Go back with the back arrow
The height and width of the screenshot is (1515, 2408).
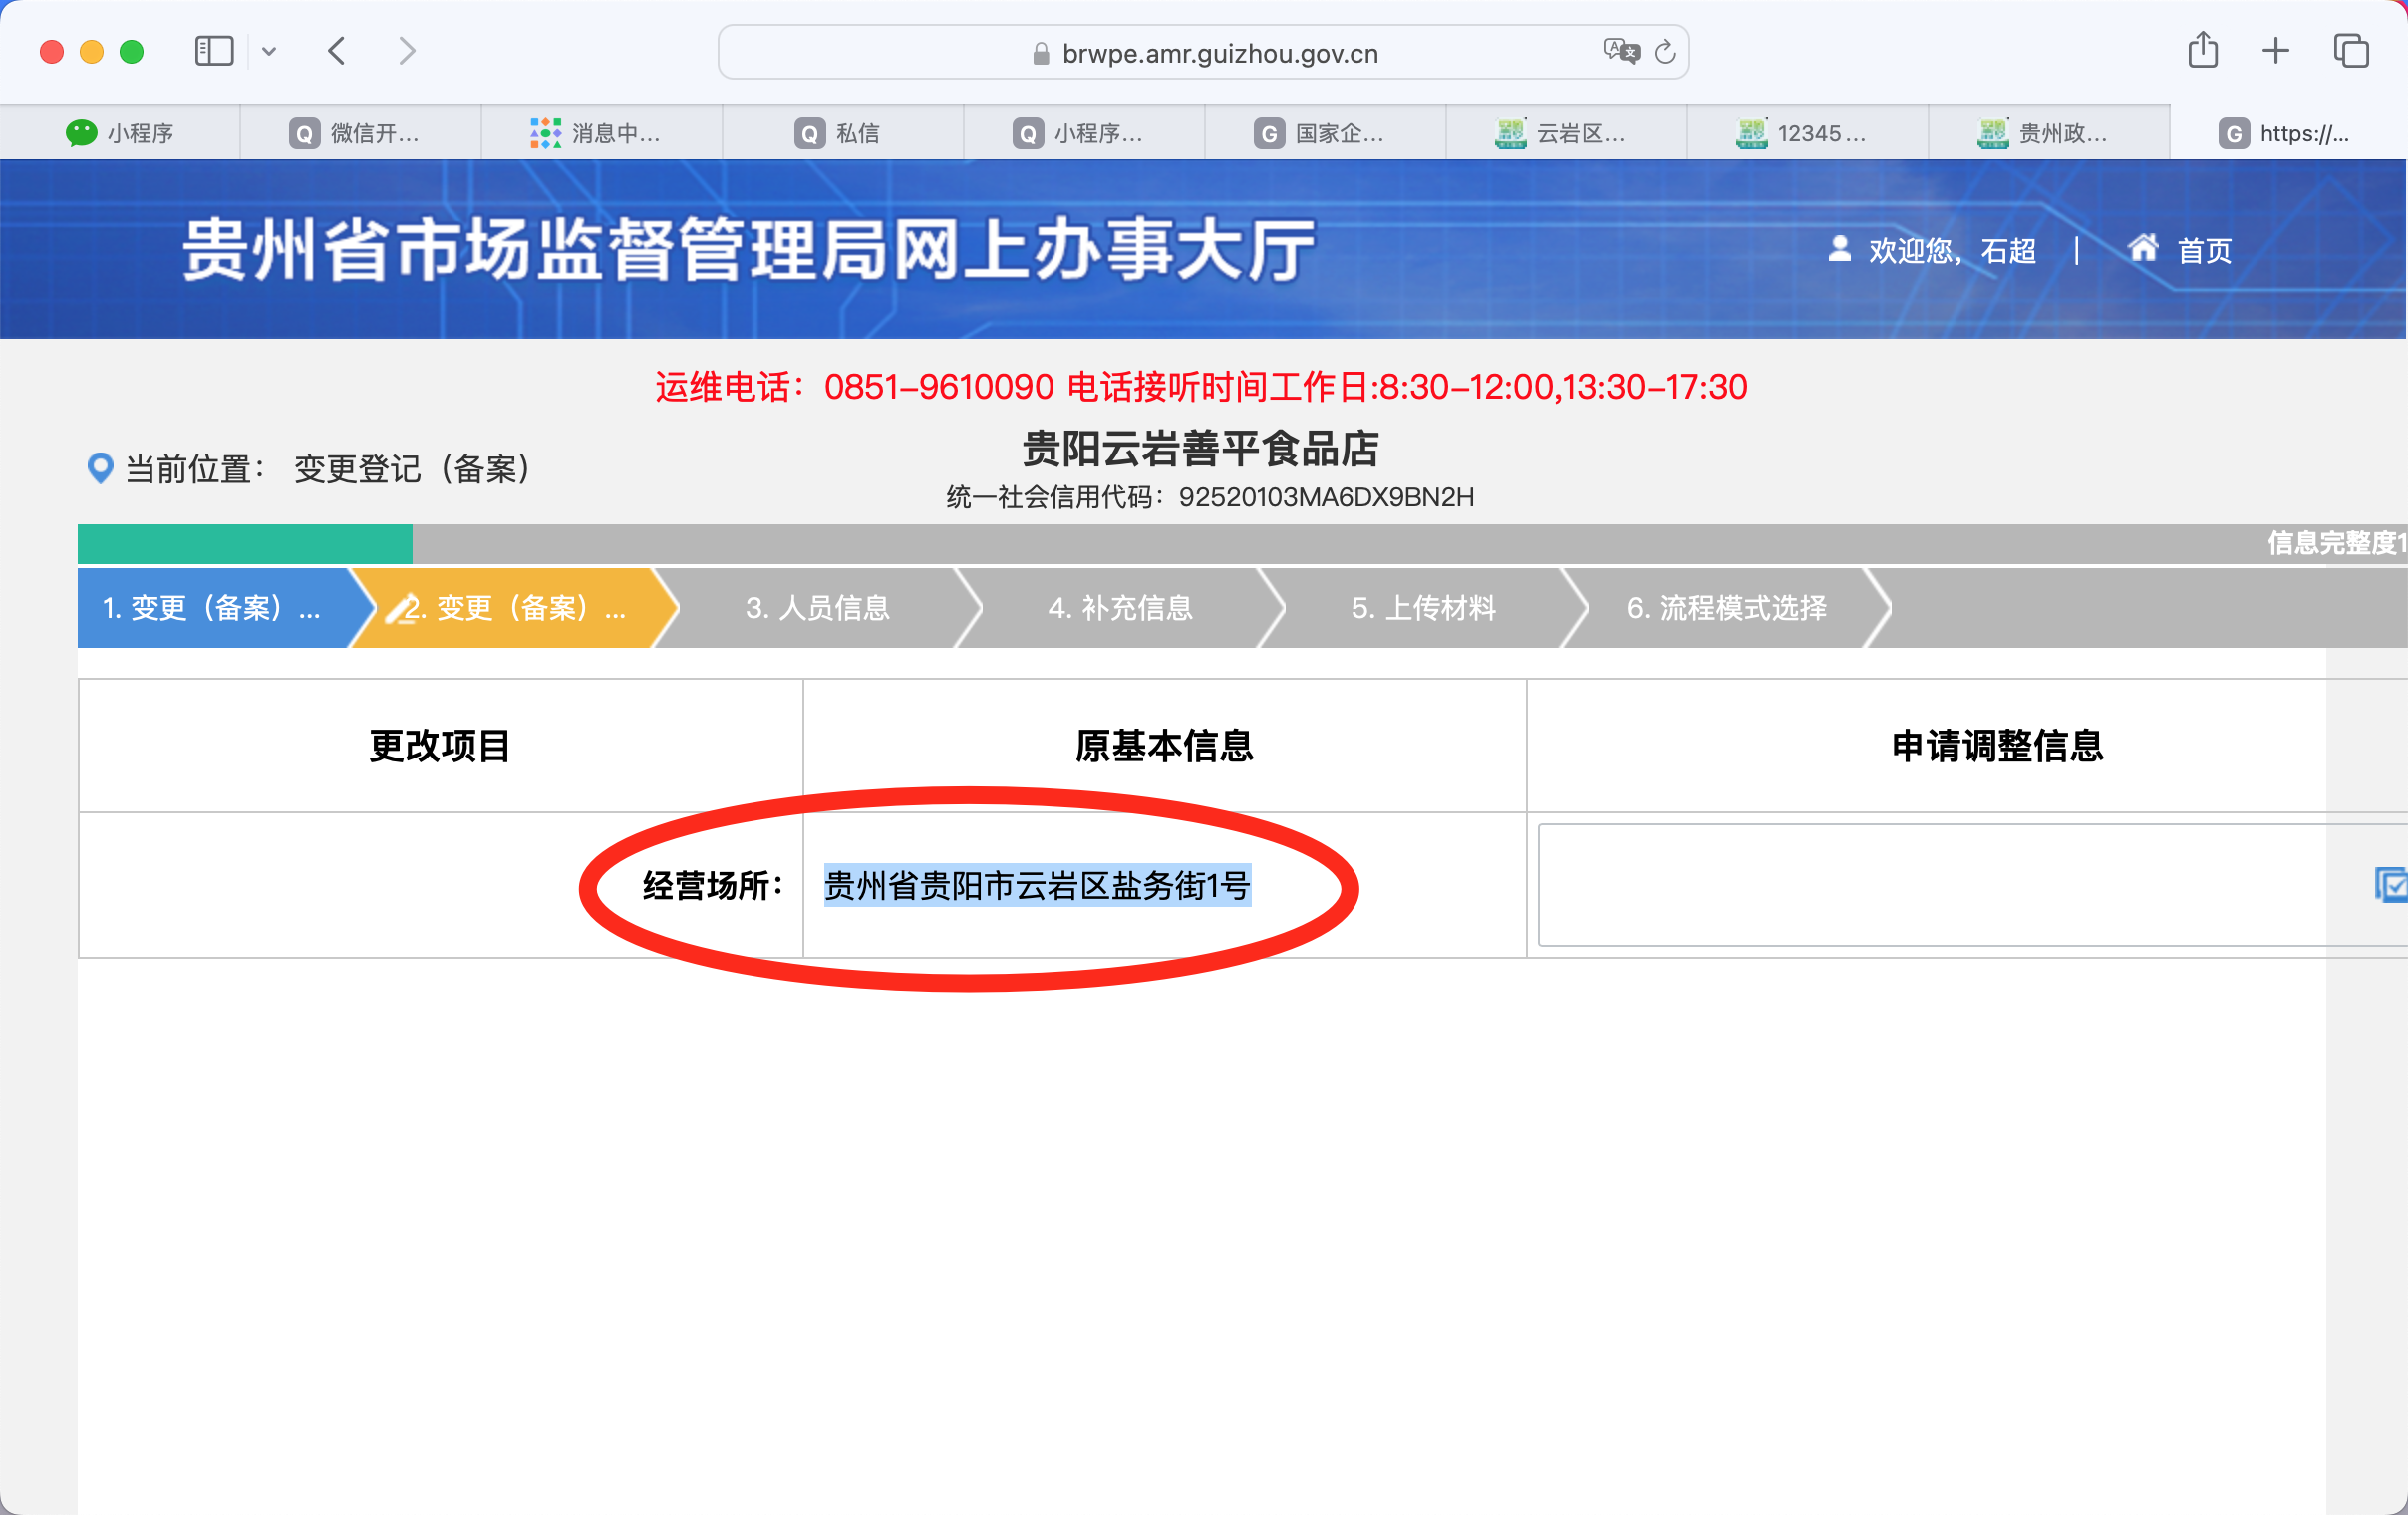pyautogui.click(x=337, y=51)
